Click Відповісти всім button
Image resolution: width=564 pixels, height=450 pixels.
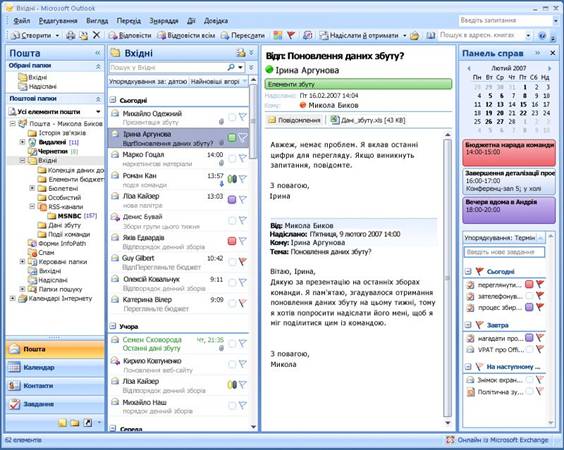pos(186,35)
